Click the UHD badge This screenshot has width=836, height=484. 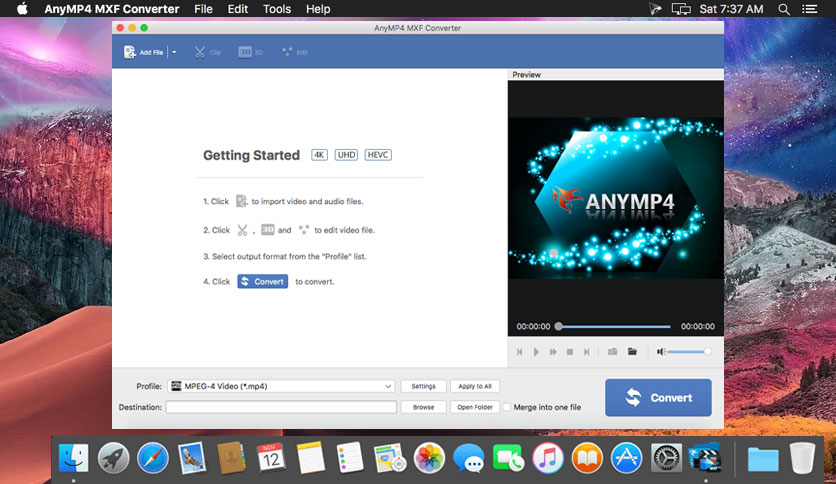click(346, 155)
